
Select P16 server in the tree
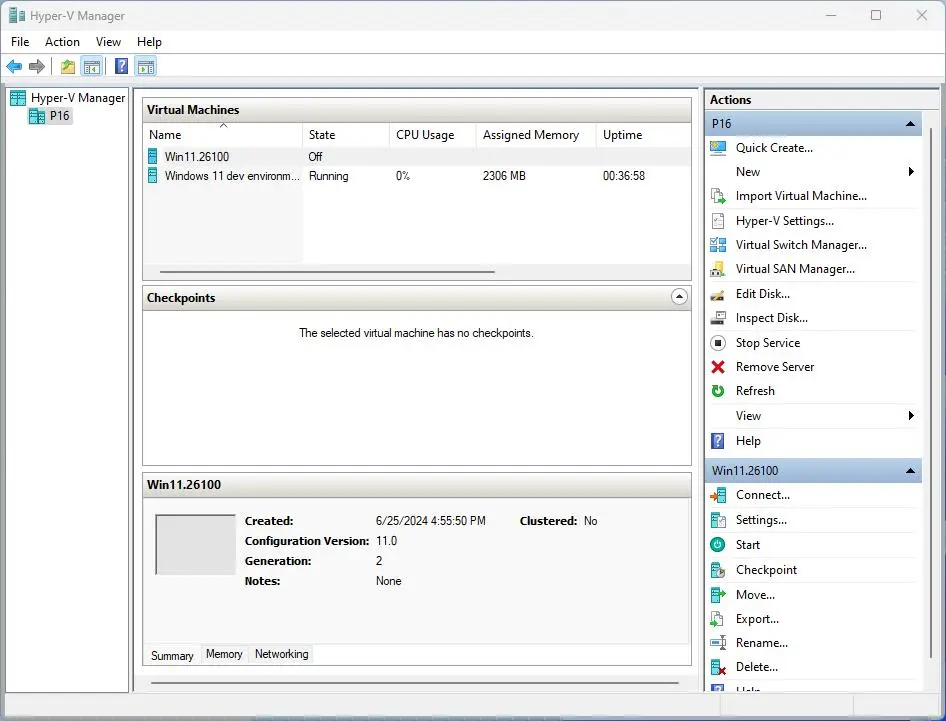click(59, 116)
